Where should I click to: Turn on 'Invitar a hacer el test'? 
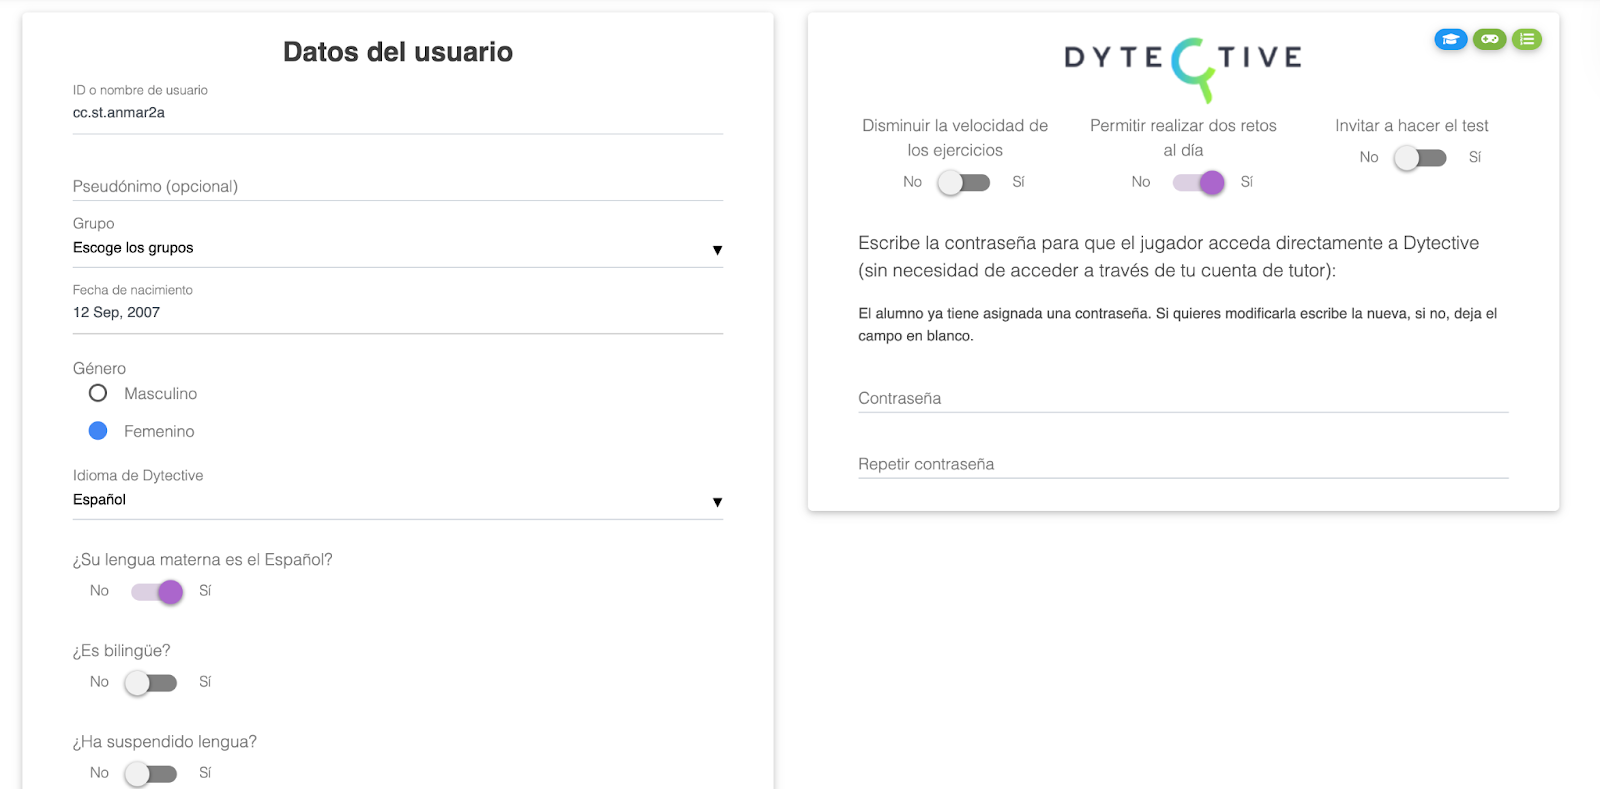(1420, 157)
